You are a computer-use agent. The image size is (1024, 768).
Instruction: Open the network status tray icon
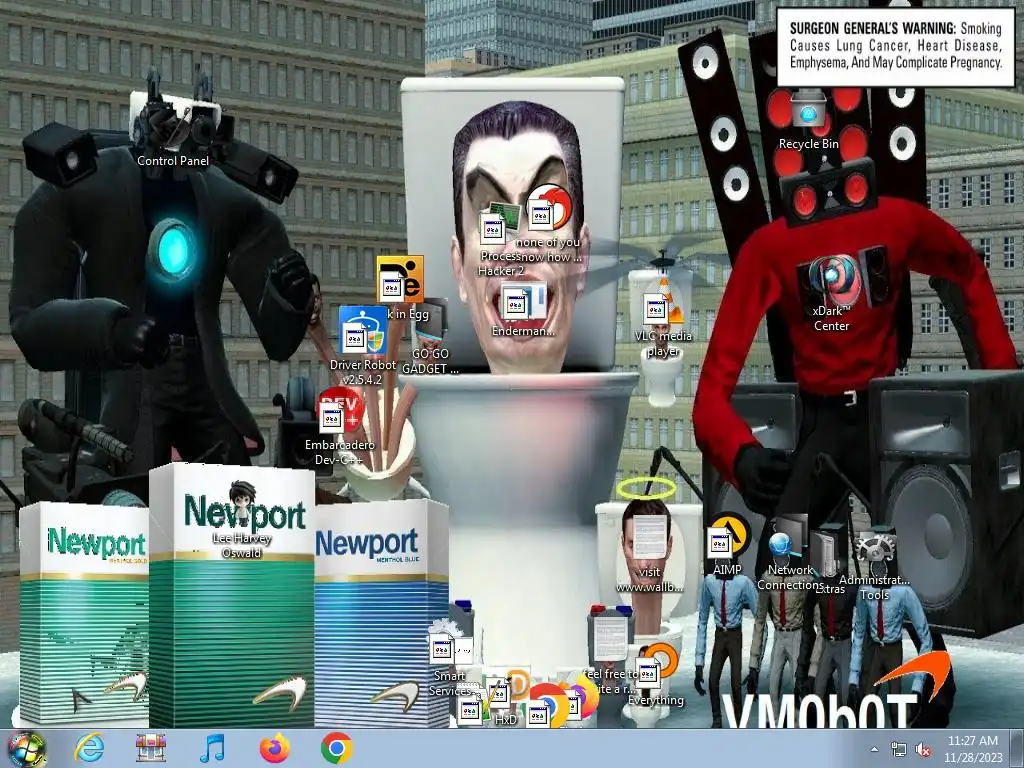(x=899, y=749)
